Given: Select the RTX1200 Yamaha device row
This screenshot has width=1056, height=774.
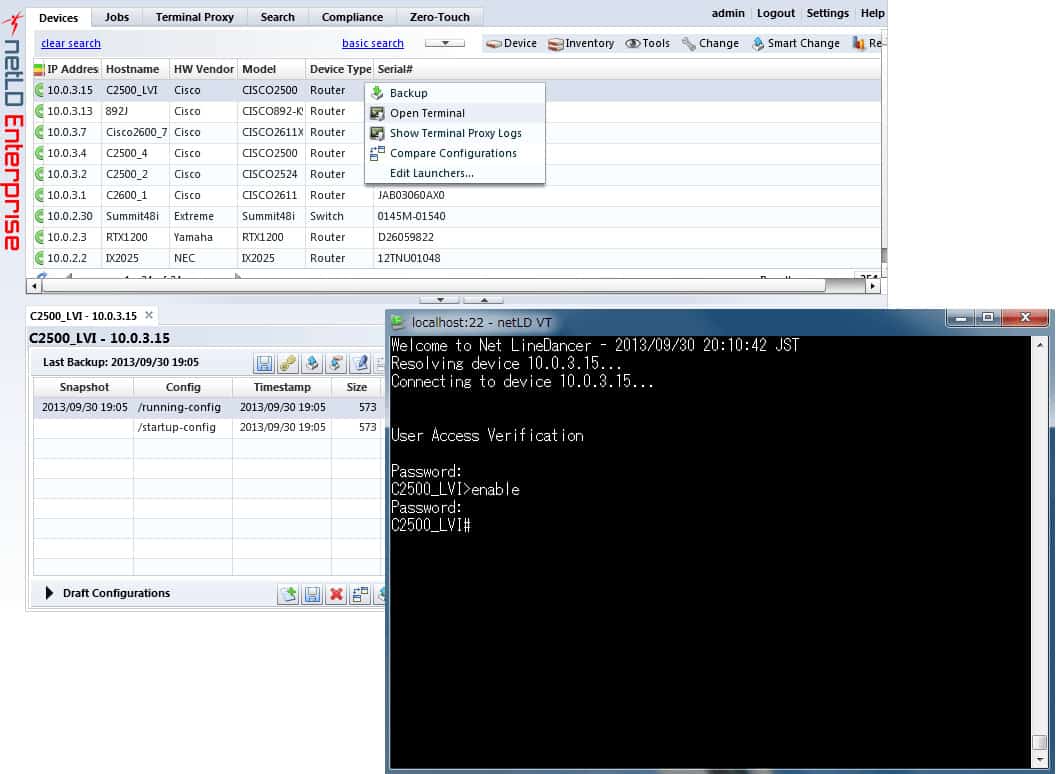Looking at the screenshot, I should tap(457, 237).
